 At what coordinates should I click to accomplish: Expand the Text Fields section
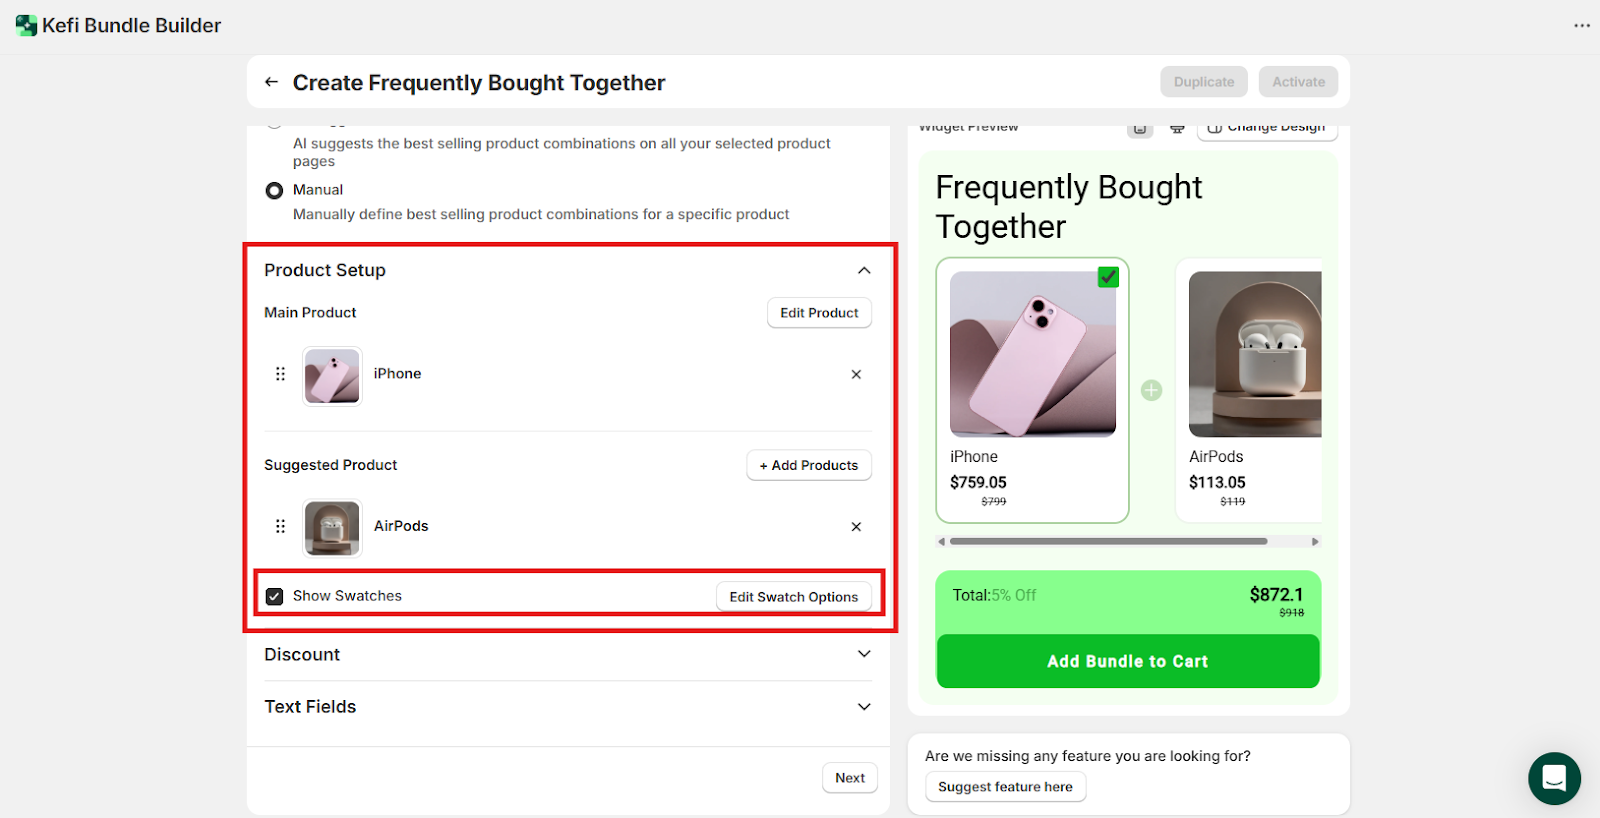click(864, 707)
